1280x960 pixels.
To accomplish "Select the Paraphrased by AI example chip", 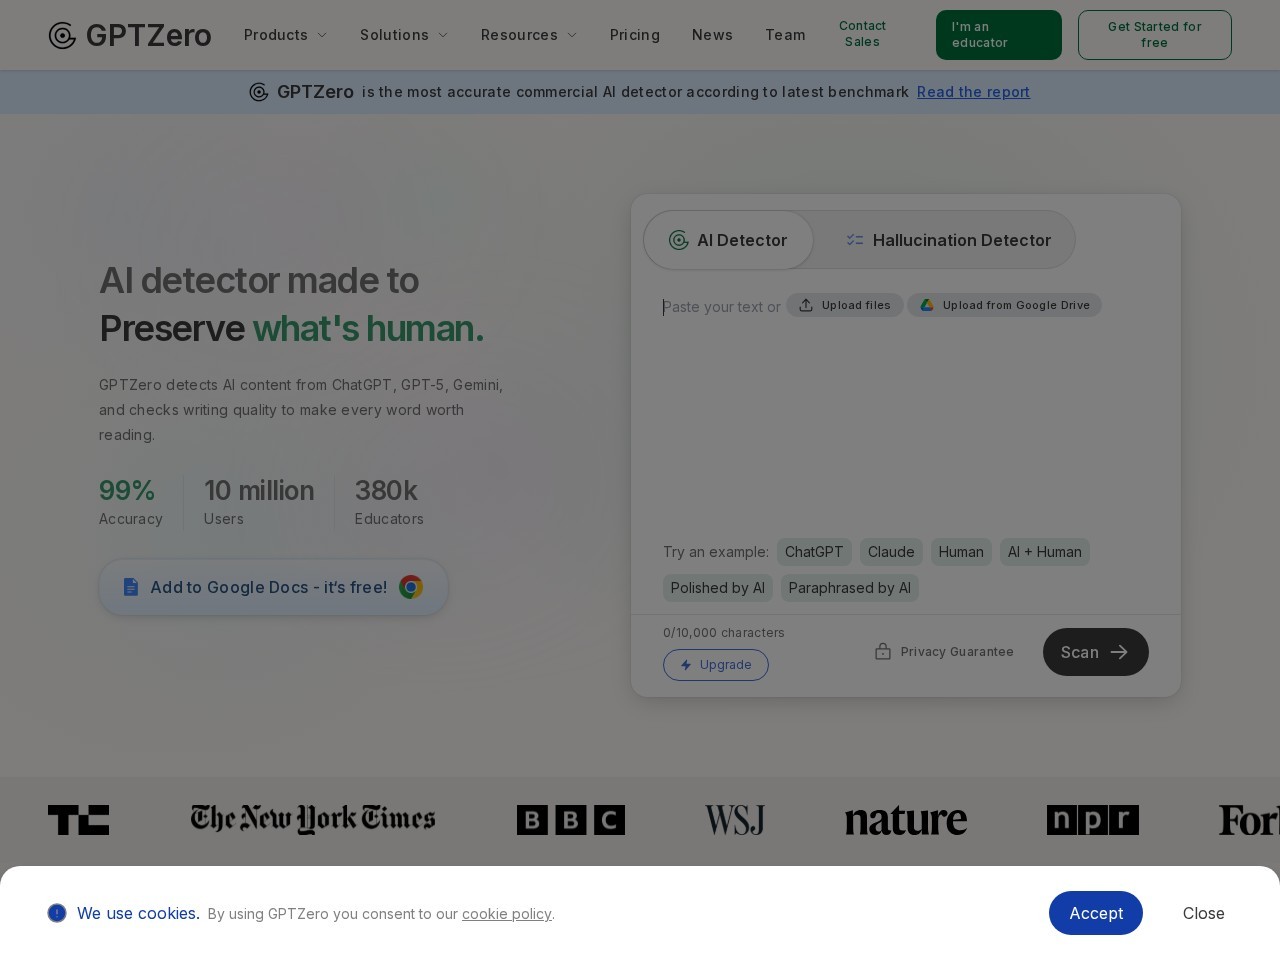I will 850,588.
